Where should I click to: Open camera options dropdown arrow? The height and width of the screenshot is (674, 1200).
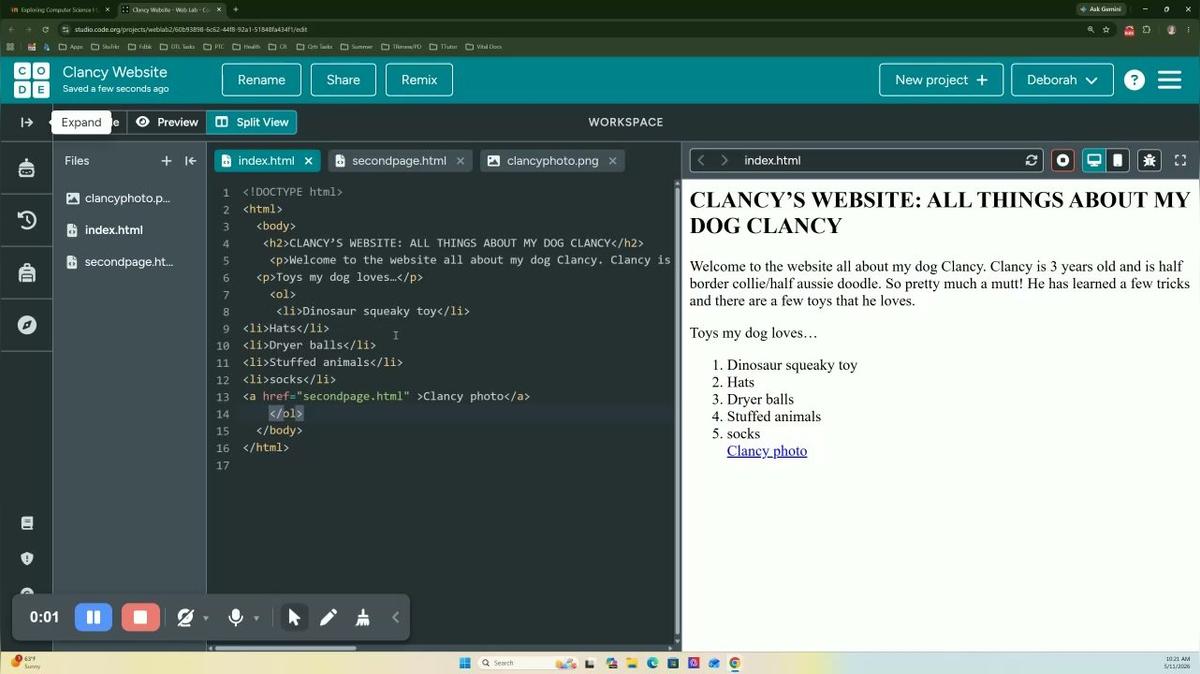click(x=206, y=618)
